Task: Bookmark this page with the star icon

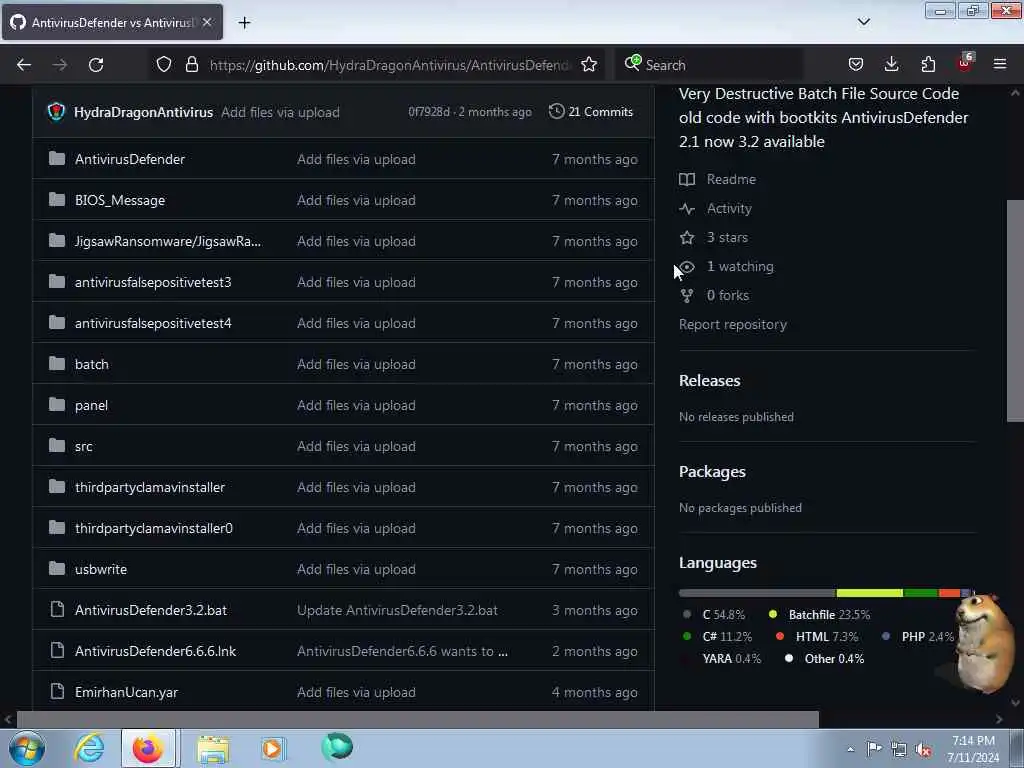Action: [x=589, y=64]
